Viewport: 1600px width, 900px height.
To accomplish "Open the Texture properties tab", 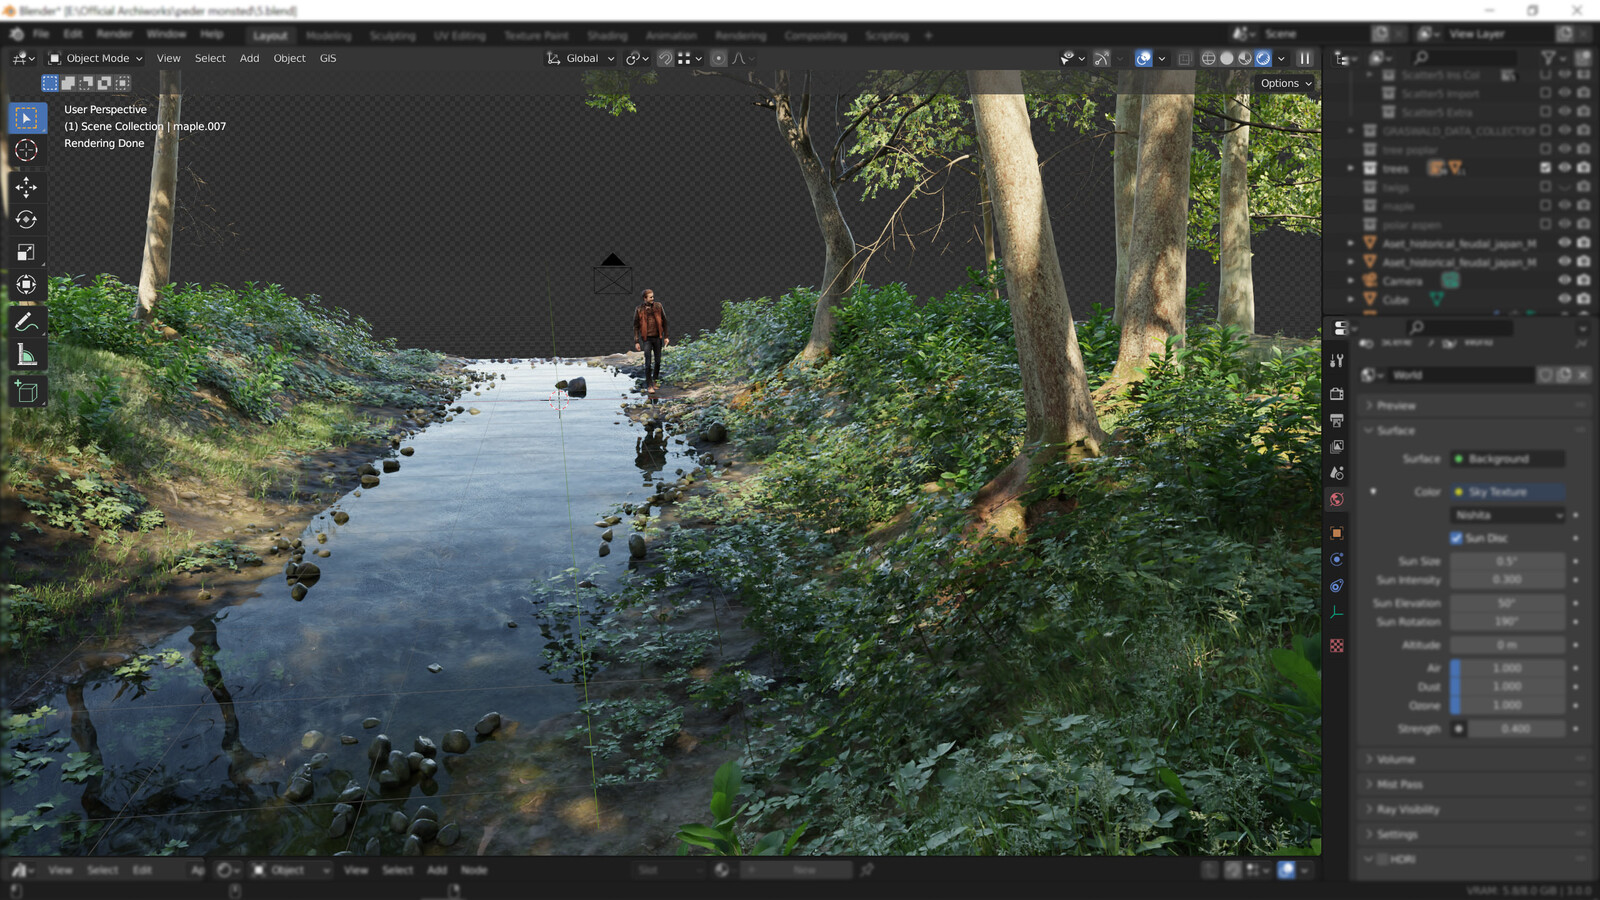I will 1337,646.
